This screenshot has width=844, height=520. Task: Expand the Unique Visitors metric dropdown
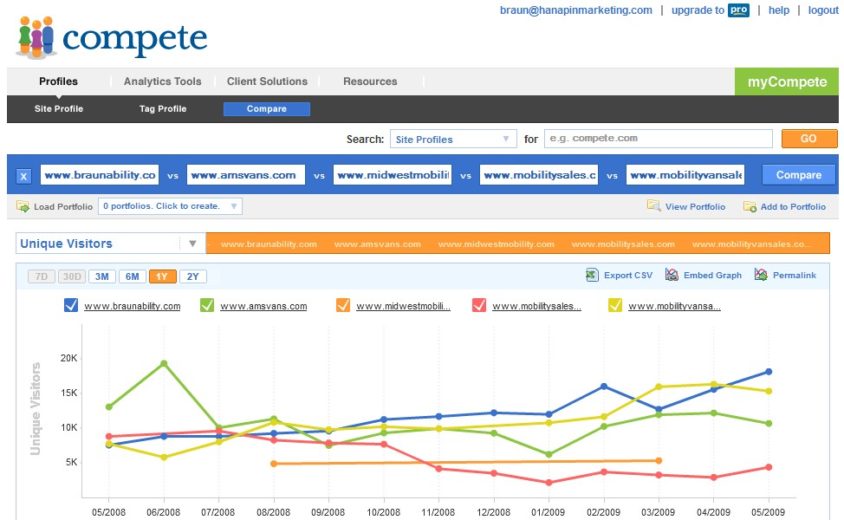[x=110, y=243]
